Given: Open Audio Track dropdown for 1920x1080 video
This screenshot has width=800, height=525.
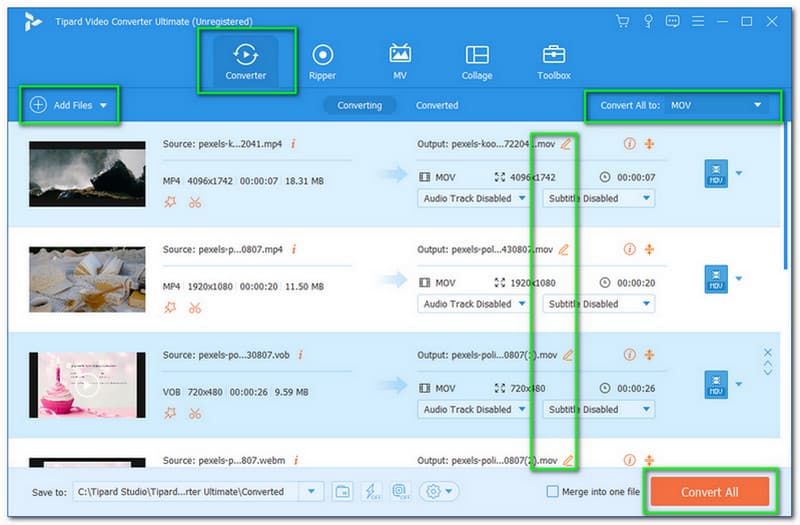Looking at the screenshot, I should click(474, 304).
